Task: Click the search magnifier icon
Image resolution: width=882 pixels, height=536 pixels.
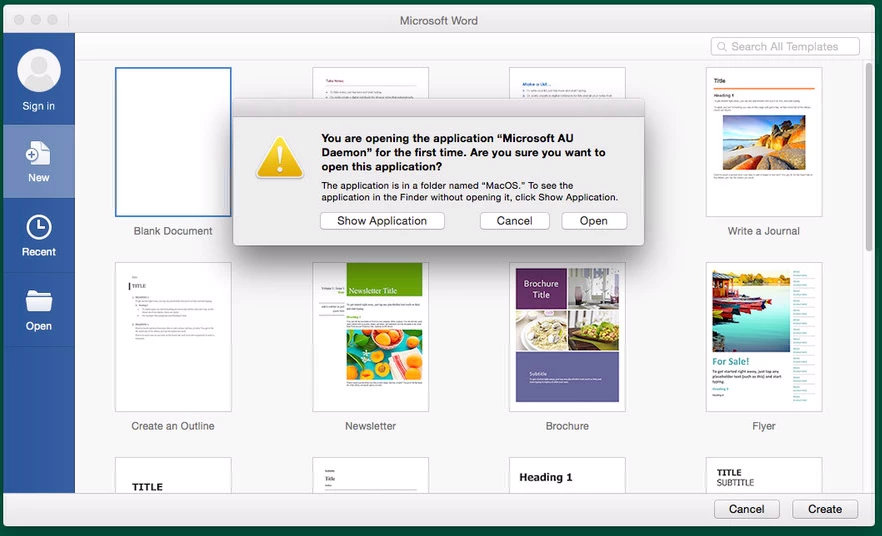Action: pos(722,47)
